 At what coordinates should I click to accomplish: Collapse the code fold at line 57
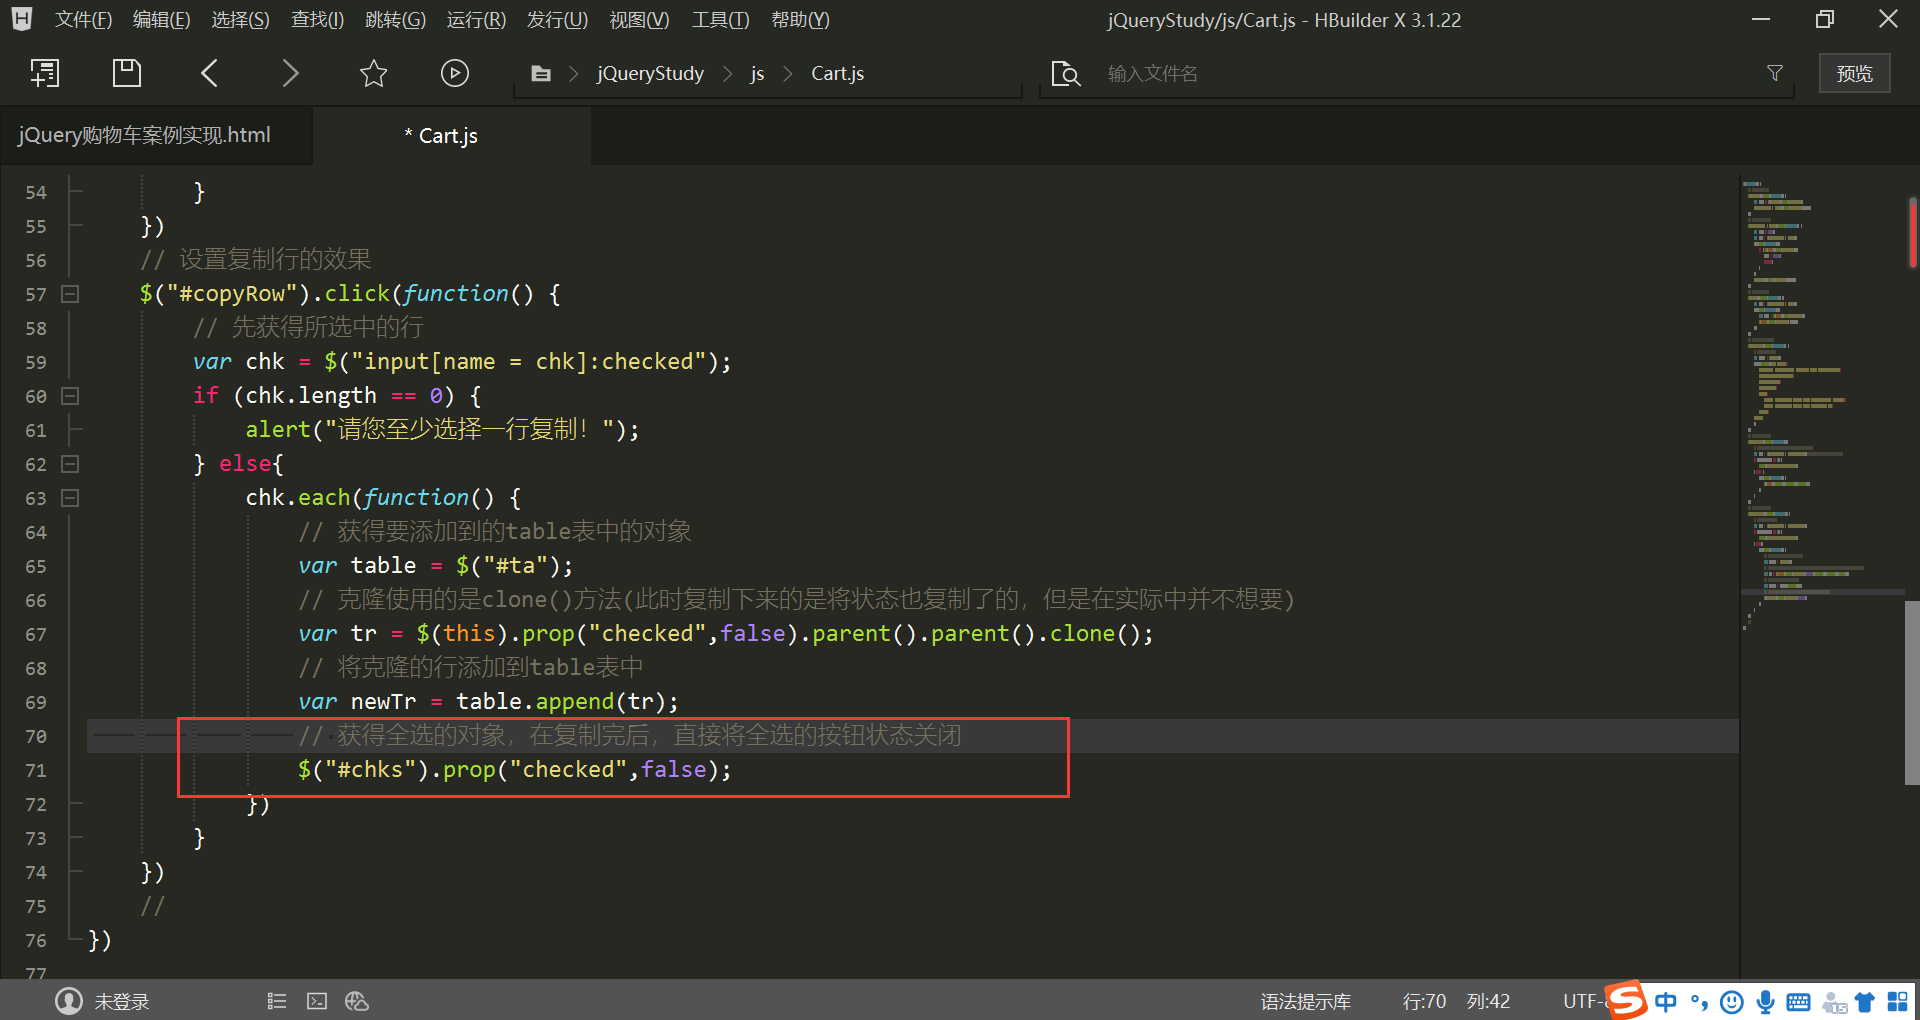click(70, 294)
